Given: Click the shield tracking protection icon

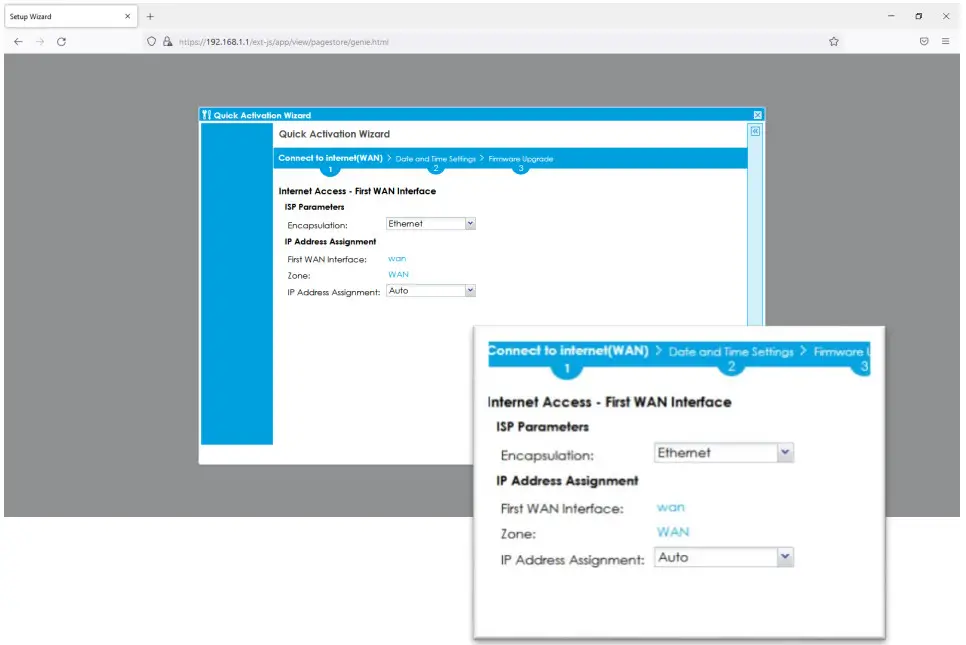Looking at the screenshot, I should pyautogui.click(x=152, y=42).
